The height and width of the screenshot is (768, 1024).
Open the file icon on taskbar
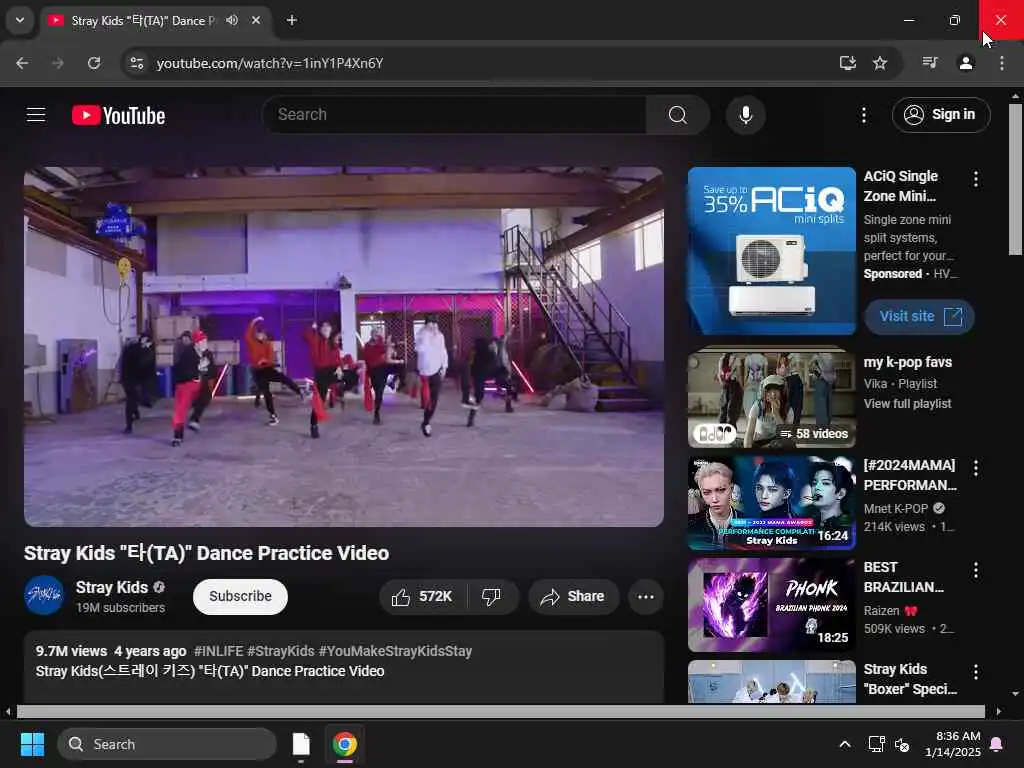click(300, 744)
